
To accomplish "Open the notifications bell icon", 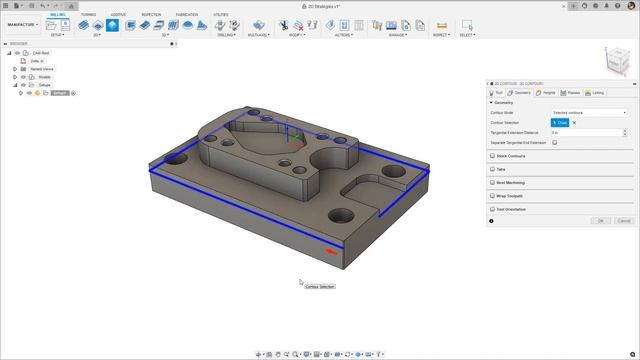I will (607, 6).
